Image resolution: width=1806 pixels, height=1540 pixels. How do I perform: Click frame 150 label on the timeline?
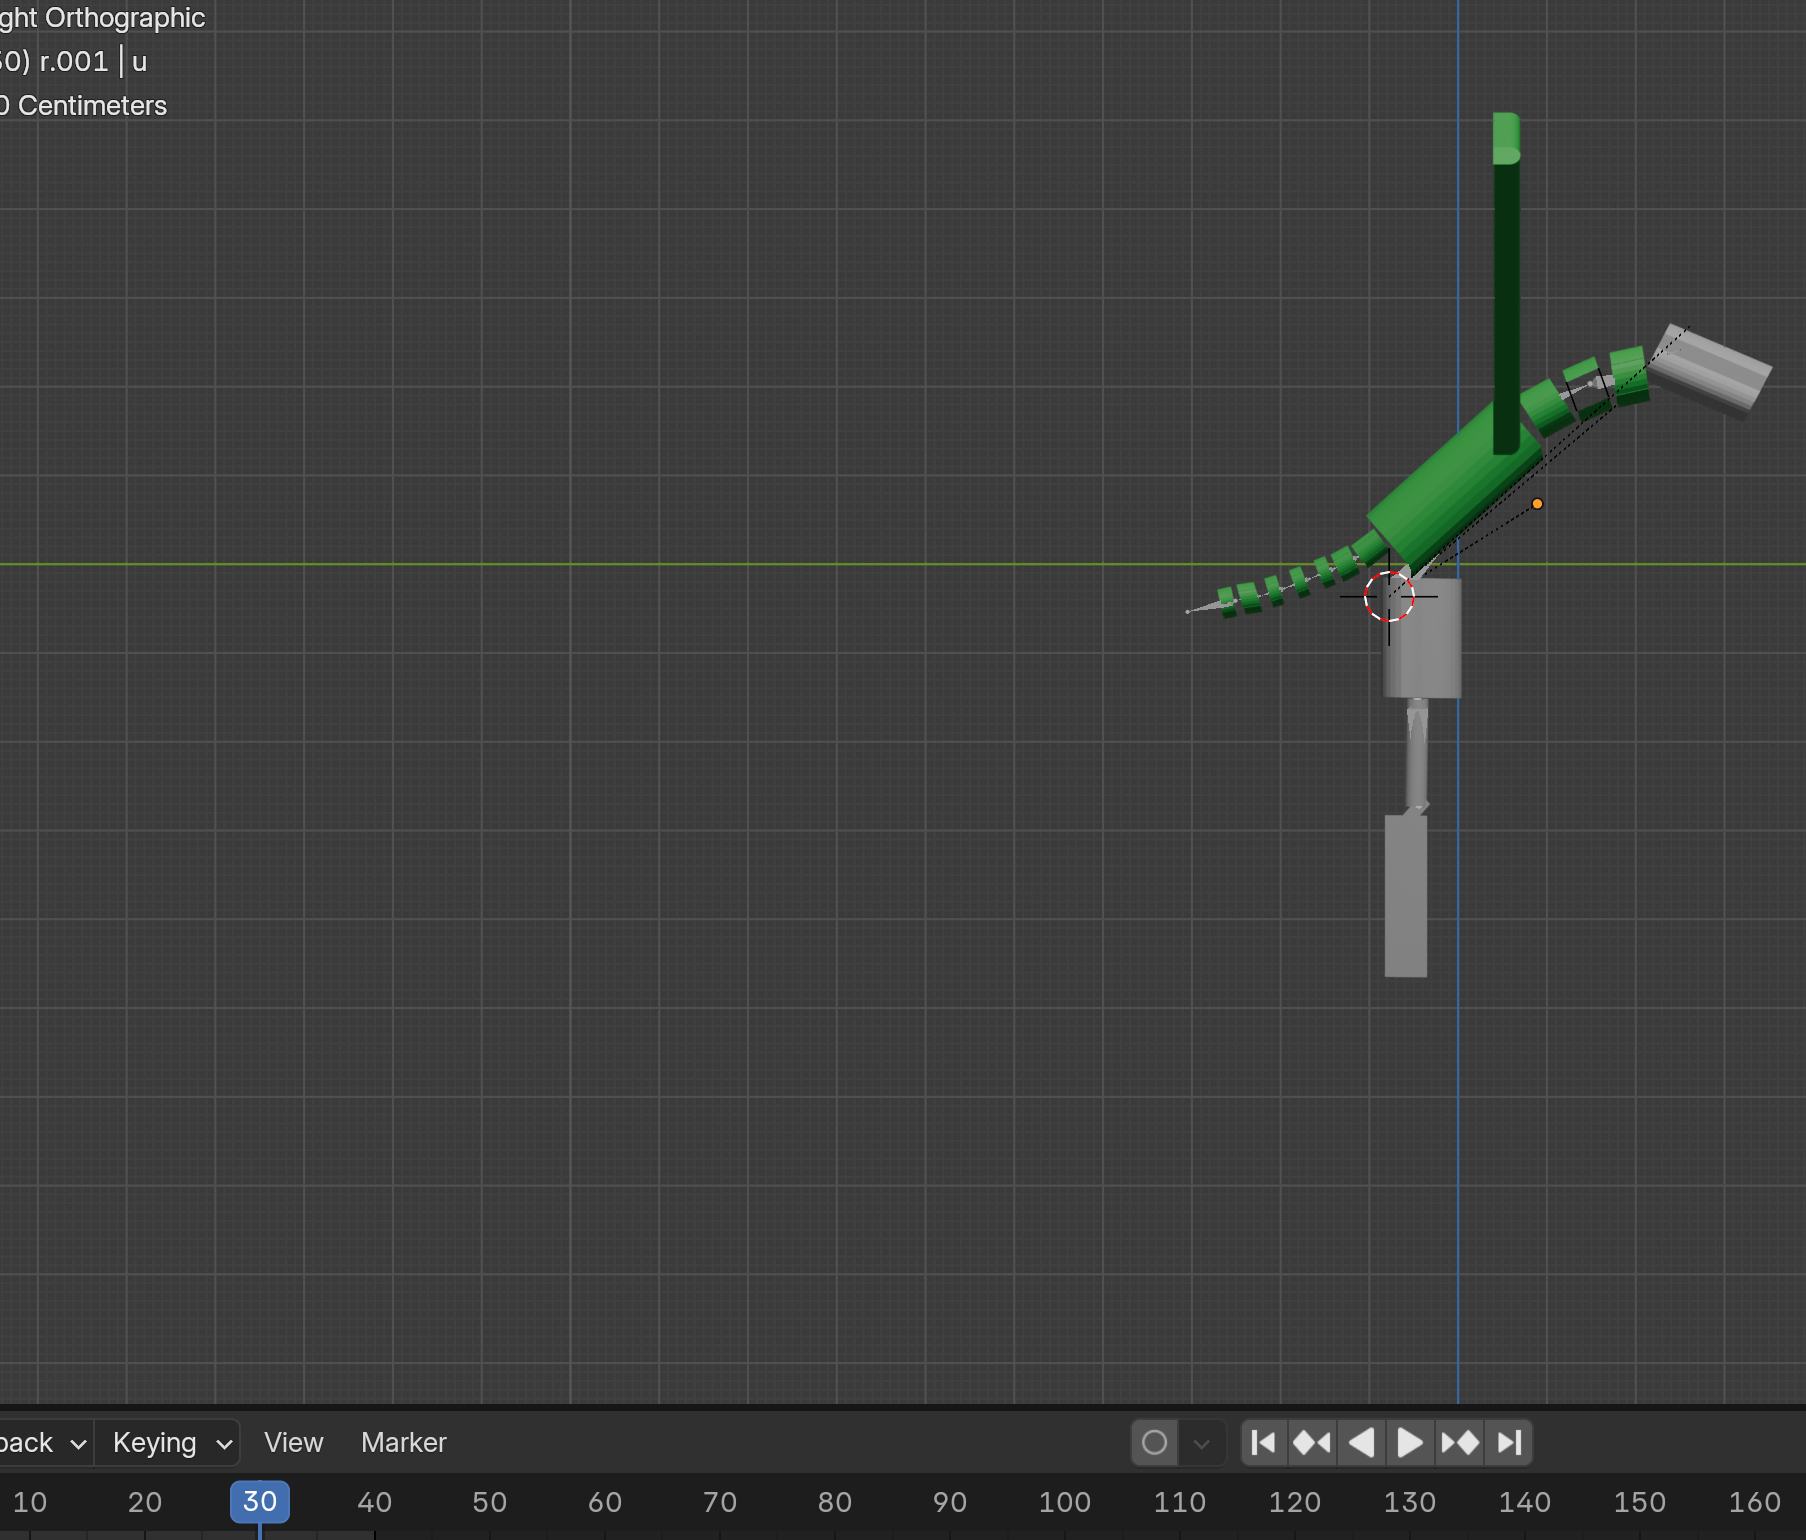1639,1501
